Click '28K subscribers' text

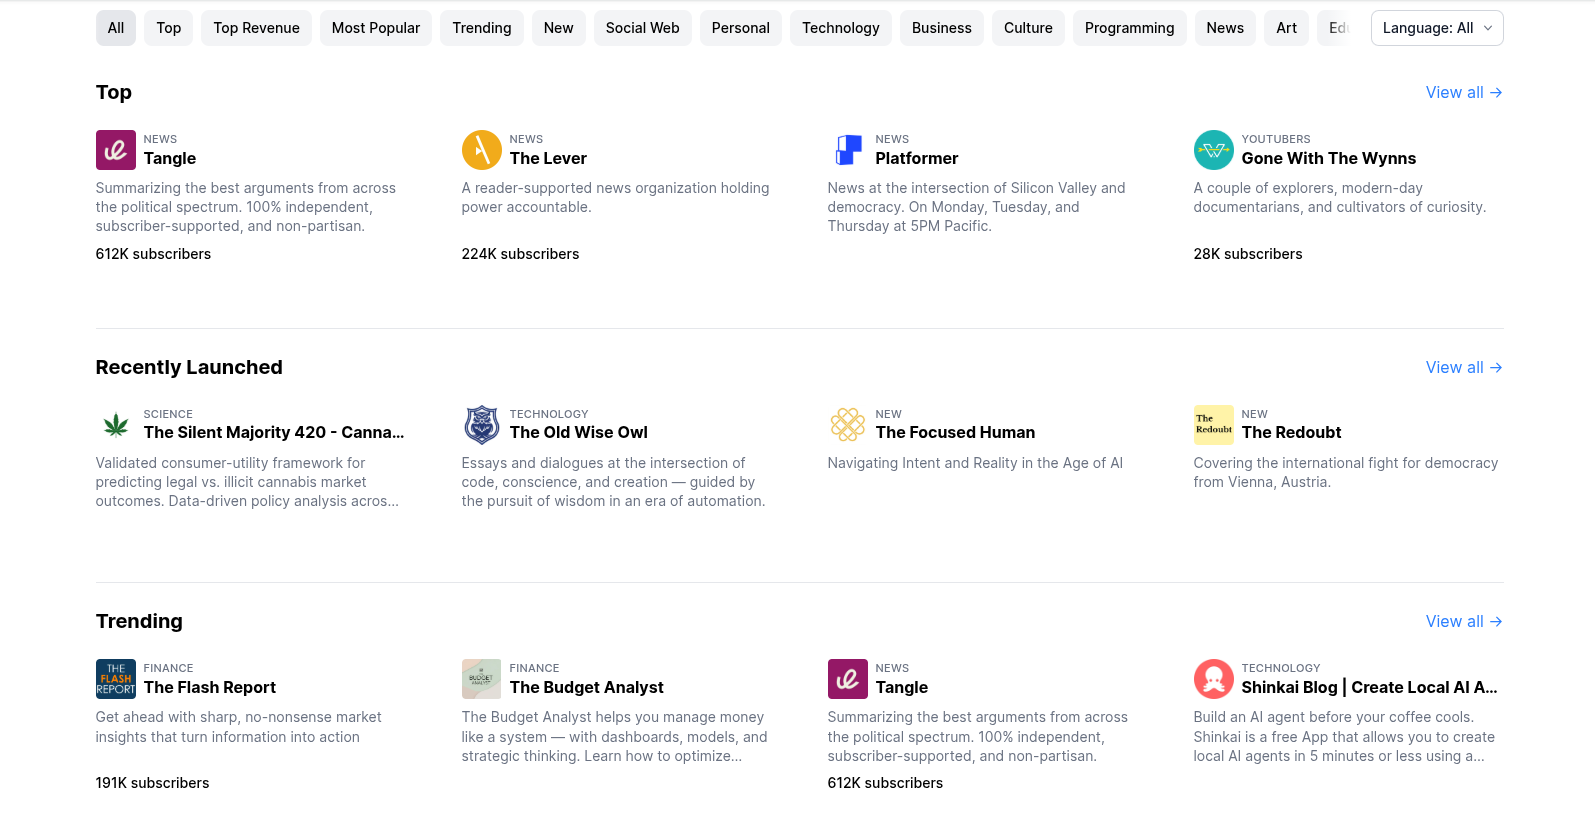pyautogui.click(x=1248, y=254)
